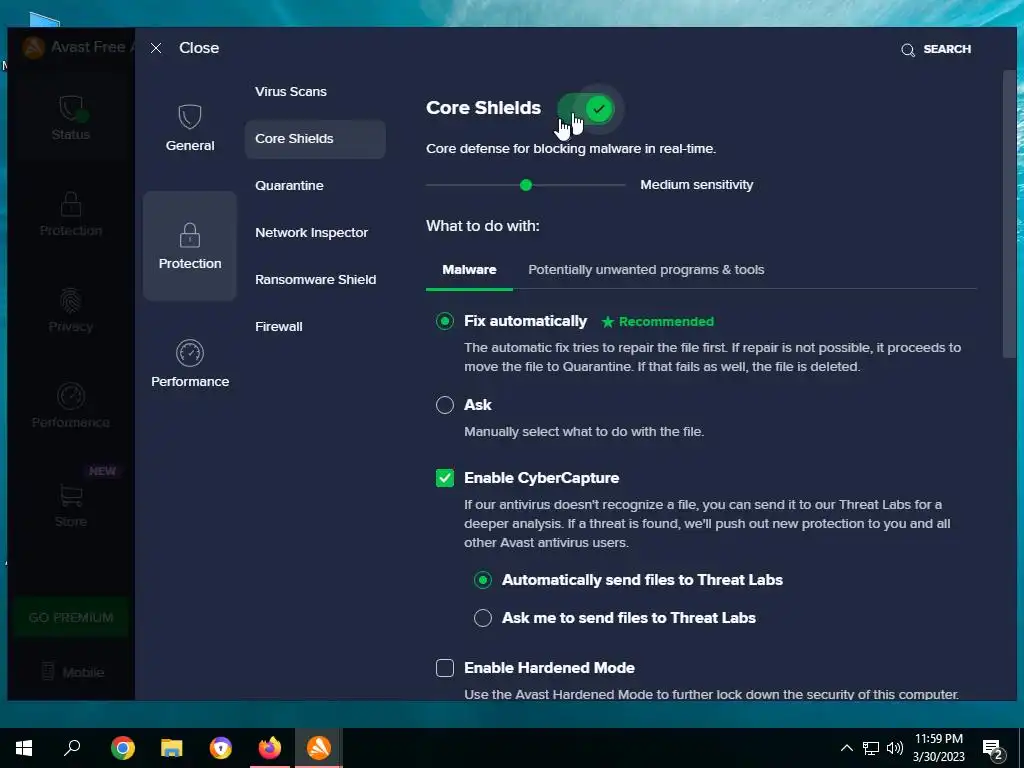The width and height of the screenshot is (1024, 768).
Task: Launch Google Chrome from the taskbar
Action: 122,748
